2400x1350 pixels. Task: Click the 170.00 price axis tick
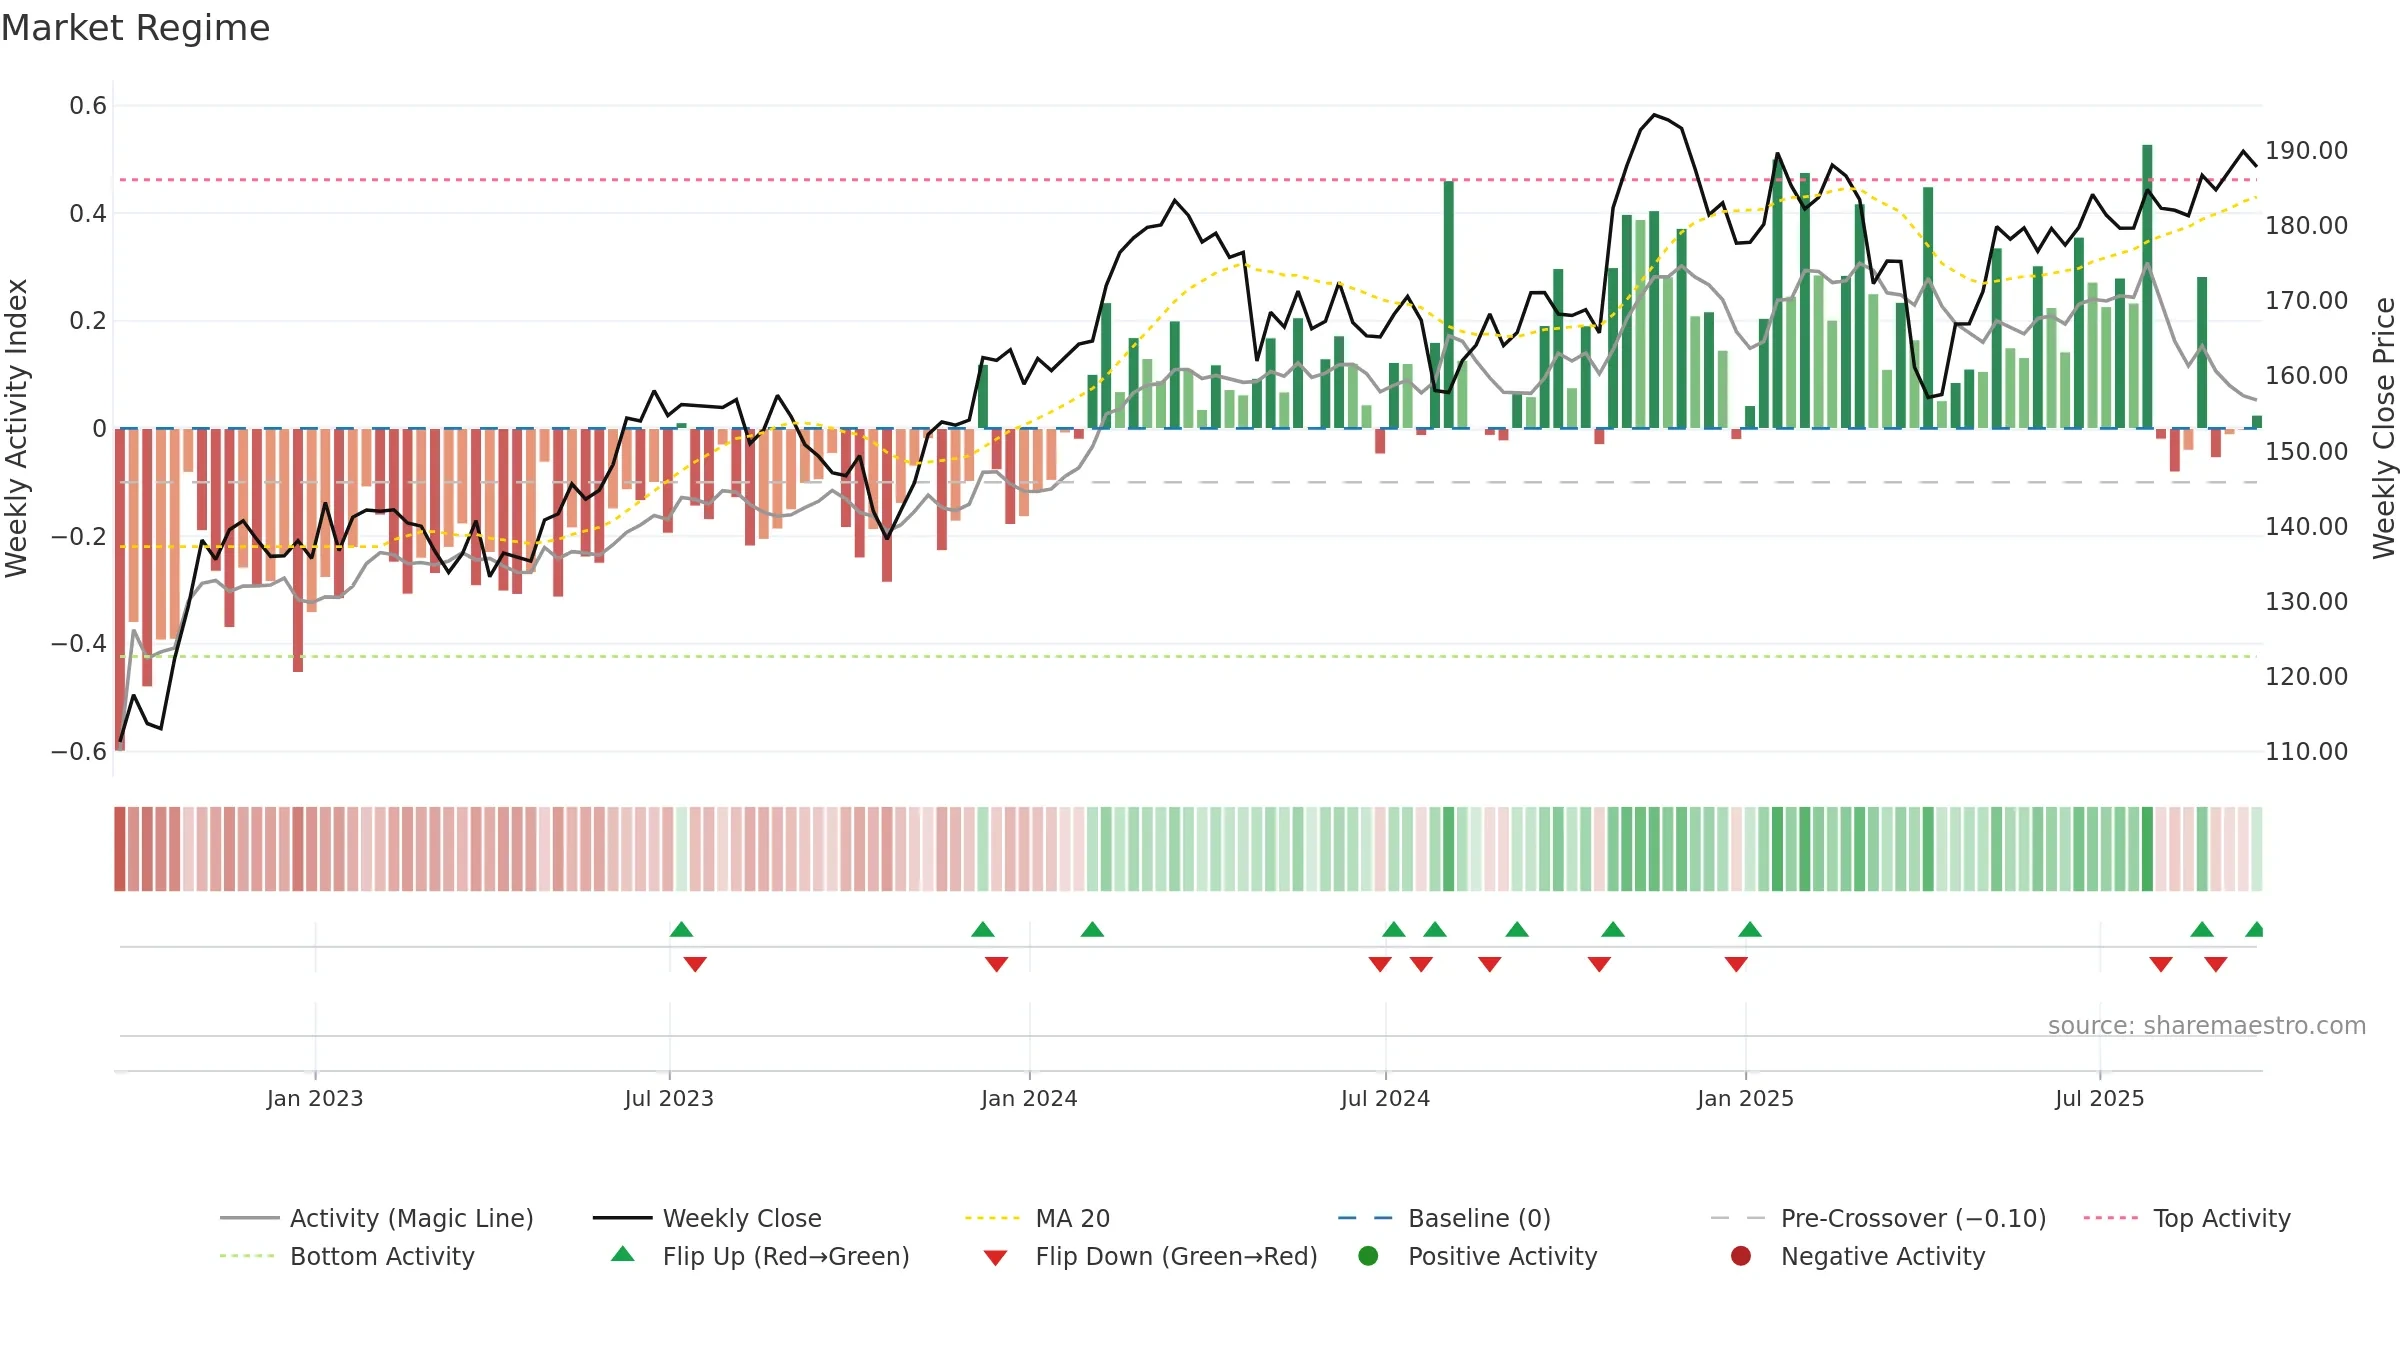2306,300
